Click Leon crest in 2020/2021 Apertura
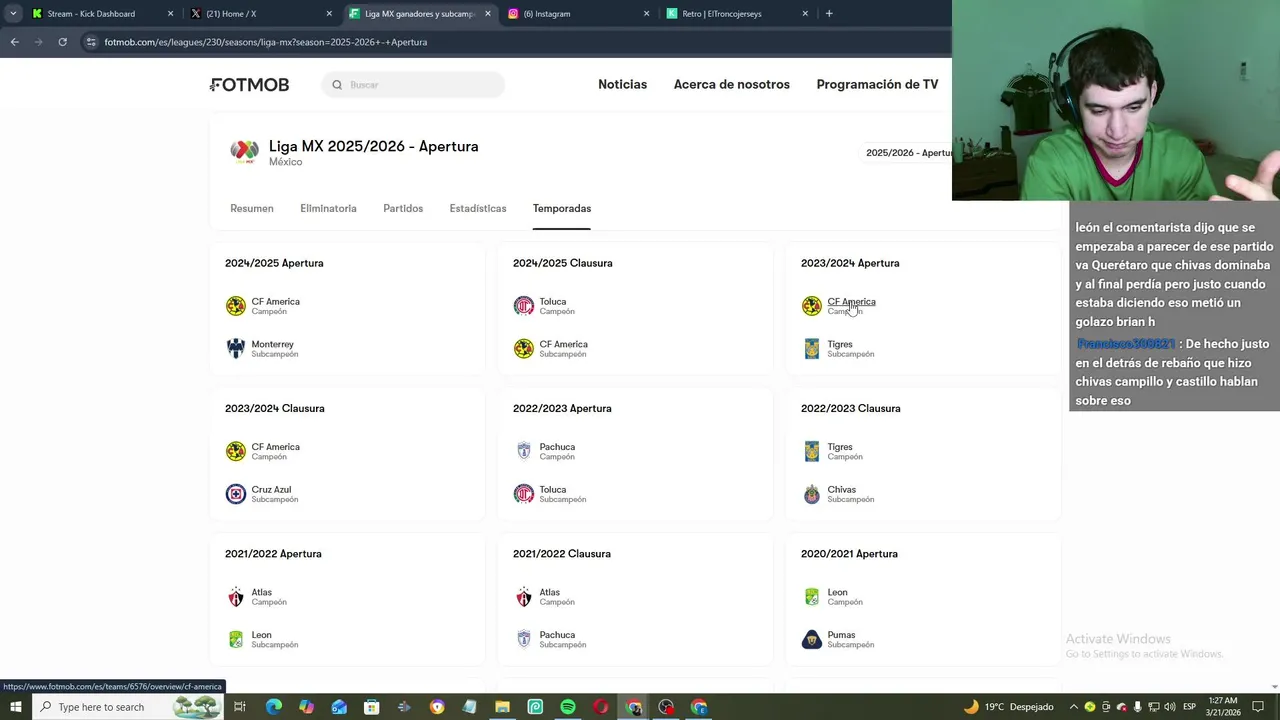1280x720 pixels. coord(812,597)
